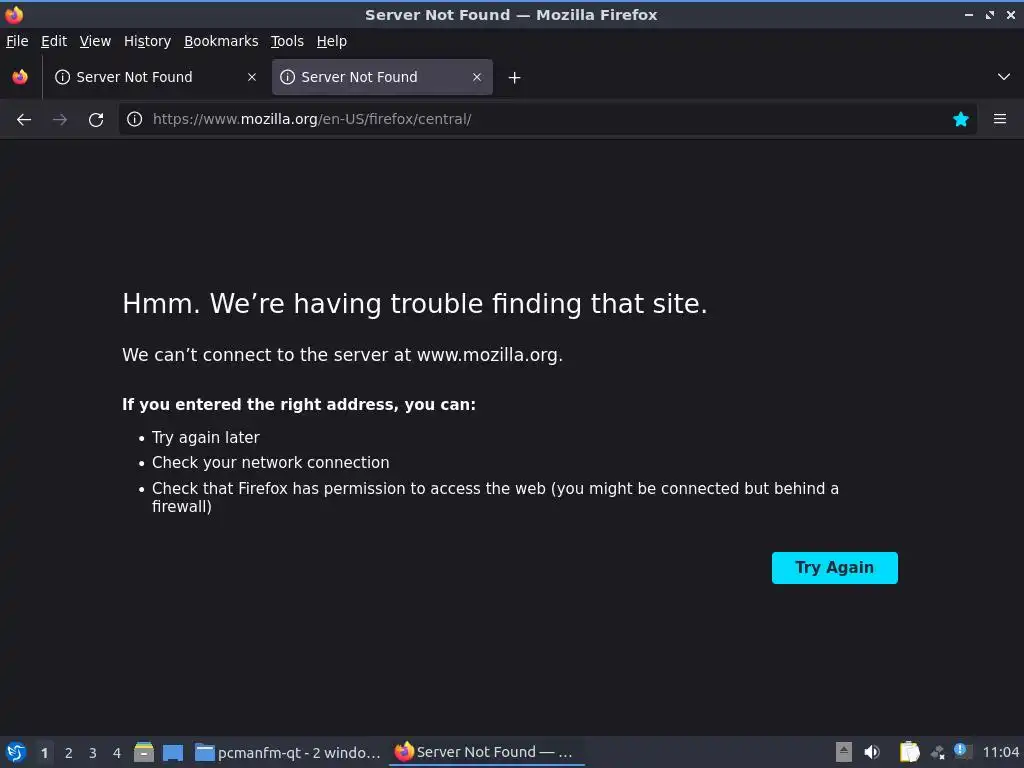Activate Firefox Server Not Found taskbar entry
This screenshot has width=1024, height=768.
coord(487,752)
